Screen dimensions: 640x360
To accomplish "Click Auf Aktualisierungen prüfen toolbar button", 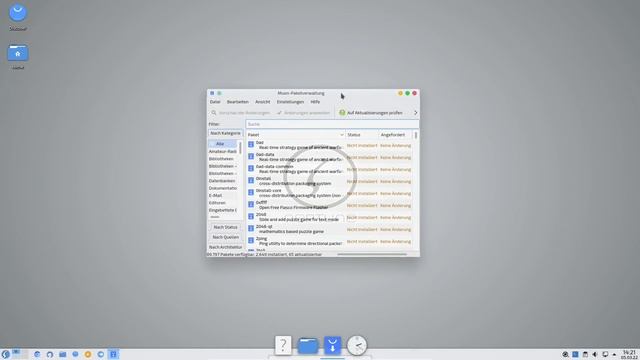I will tap(371, 113).
